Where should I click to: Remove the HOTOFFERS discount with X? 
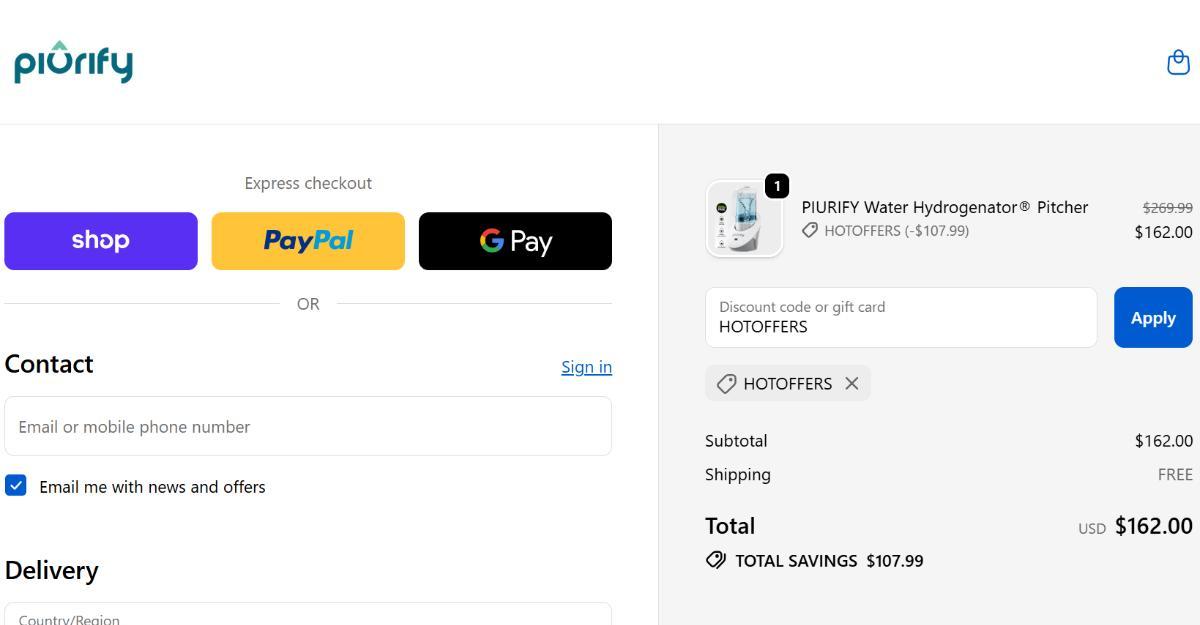click(852, 383)
